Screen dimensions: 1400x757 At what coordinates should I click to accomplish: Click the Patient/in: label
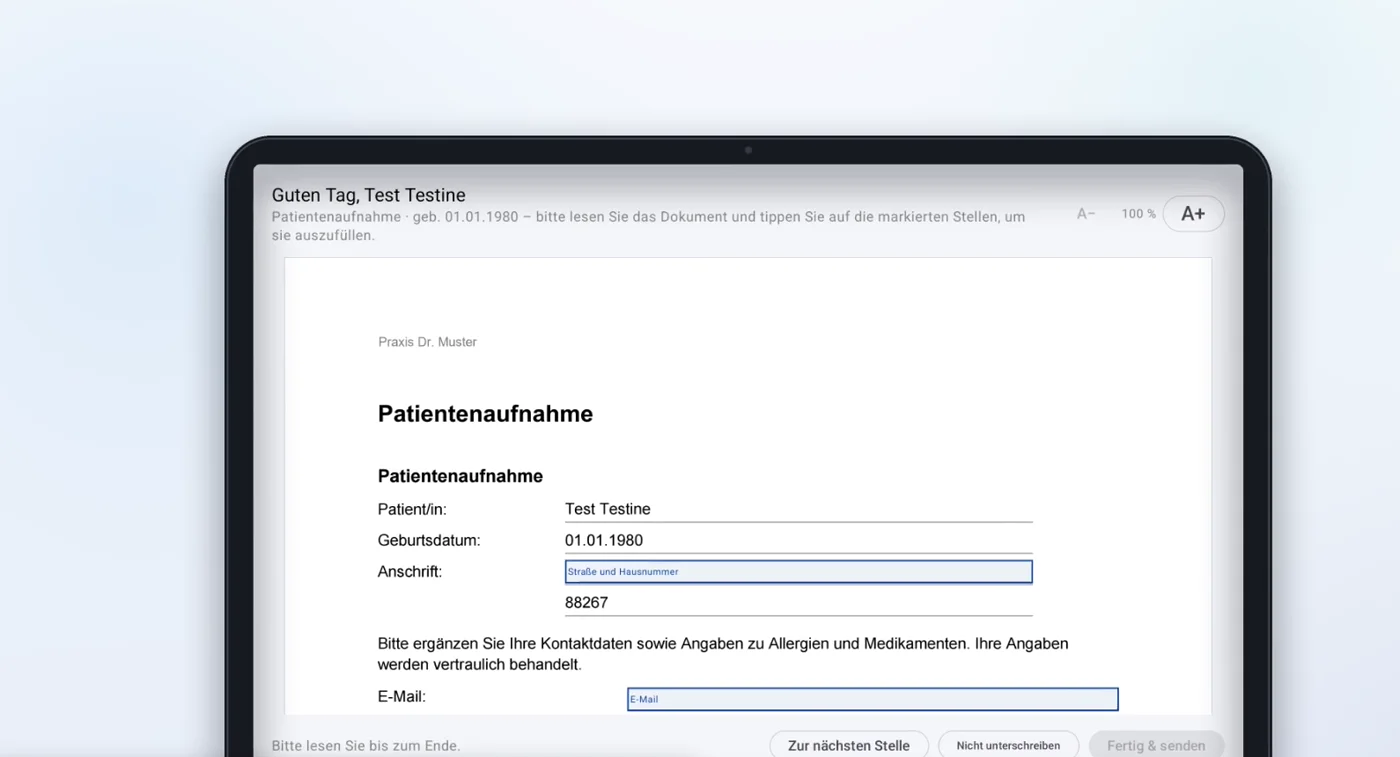click(412, 509)
